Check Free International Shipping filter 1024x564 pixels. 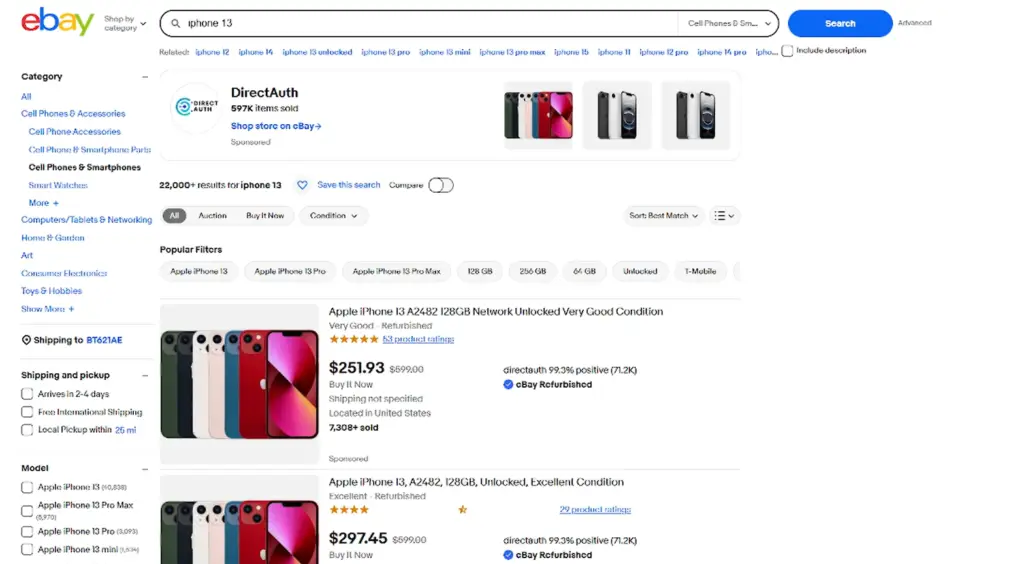27,412
